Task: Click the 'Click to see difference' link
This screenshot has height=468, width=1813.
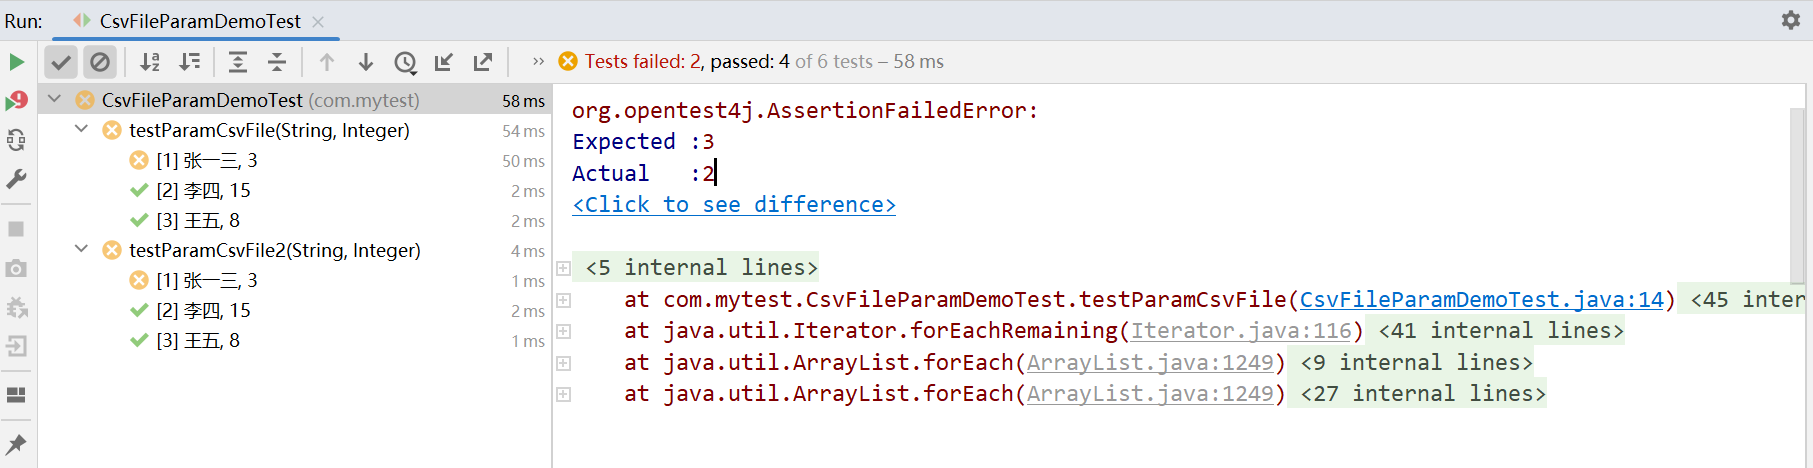Action: [734, 205]
